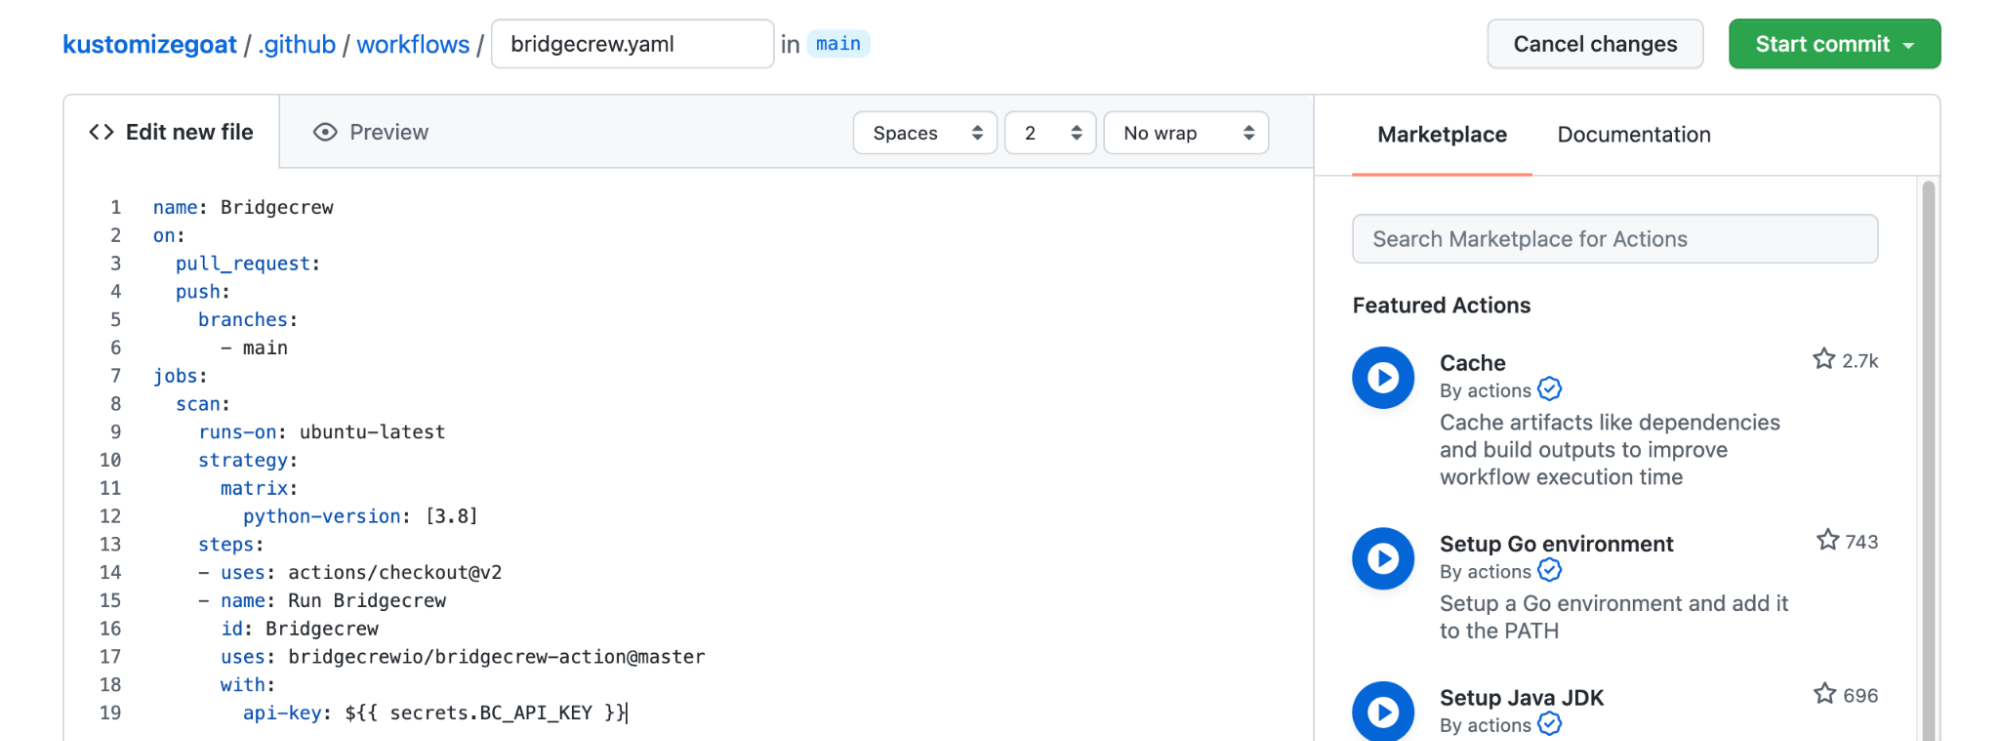Open the Setup Go environment title link
Viewport: 1999px width, 741px height.
click(x=1556, y=544)
